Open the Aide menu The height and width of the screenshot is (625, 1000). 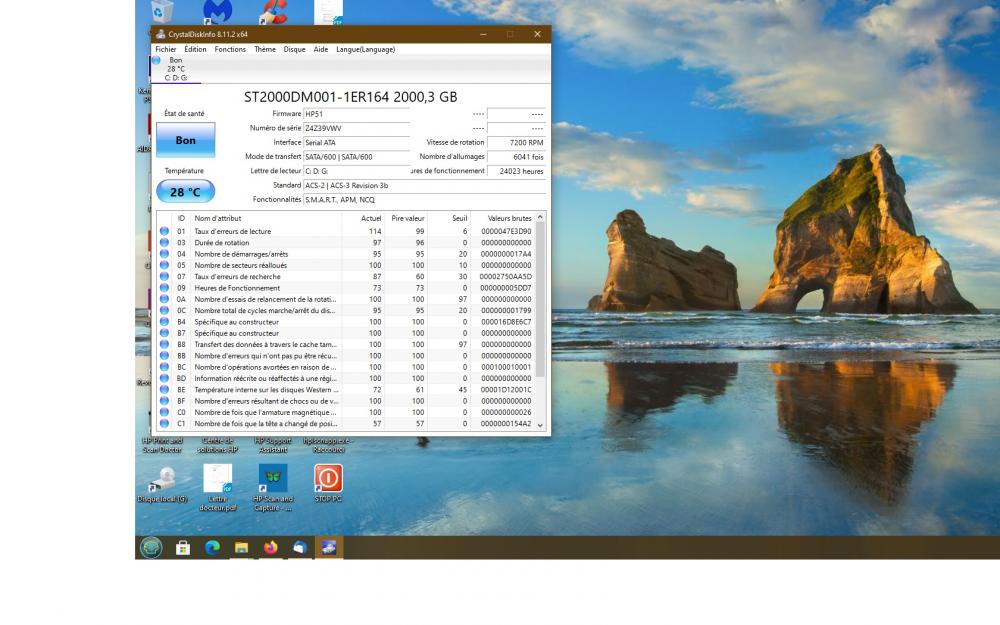(x=321, y=50)
